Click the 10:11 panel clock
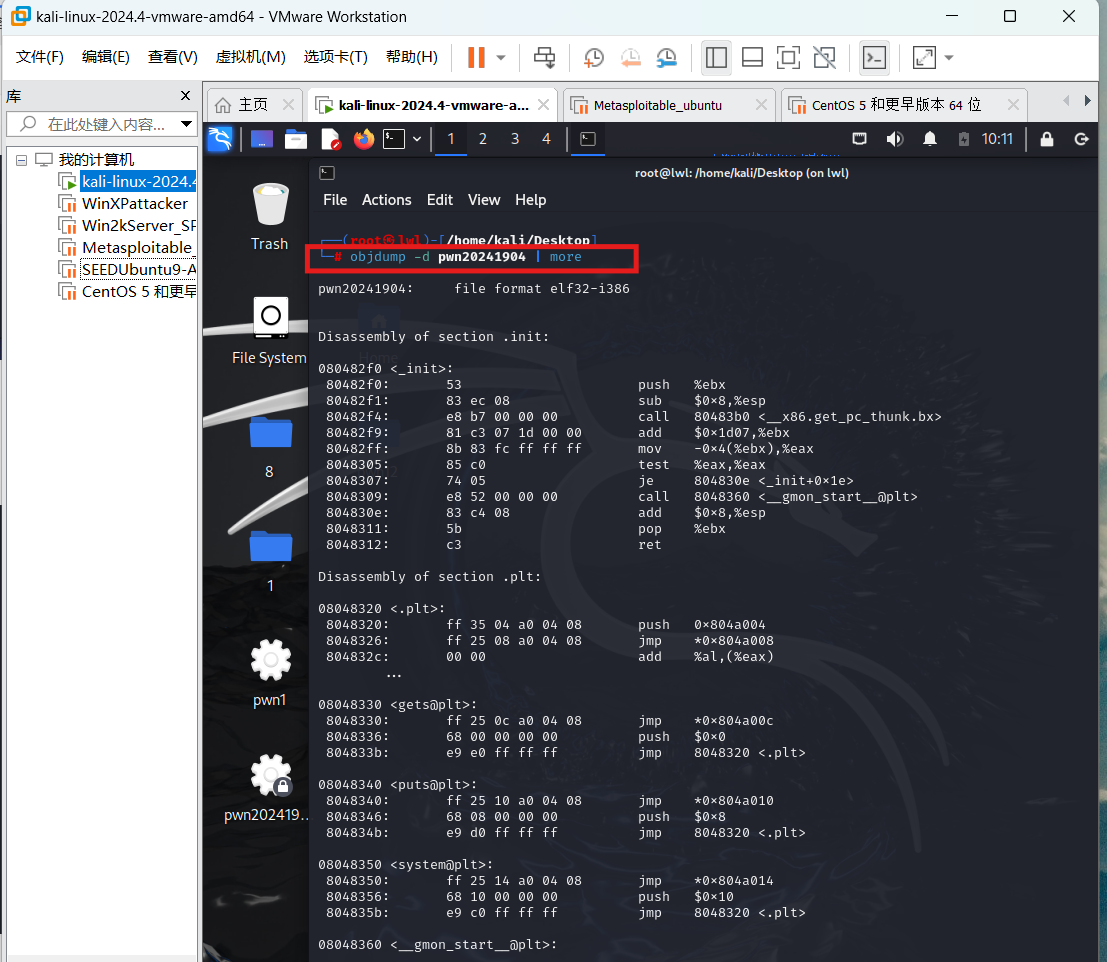This screenshot has height=962, width=1107. (x=997, y=139)
